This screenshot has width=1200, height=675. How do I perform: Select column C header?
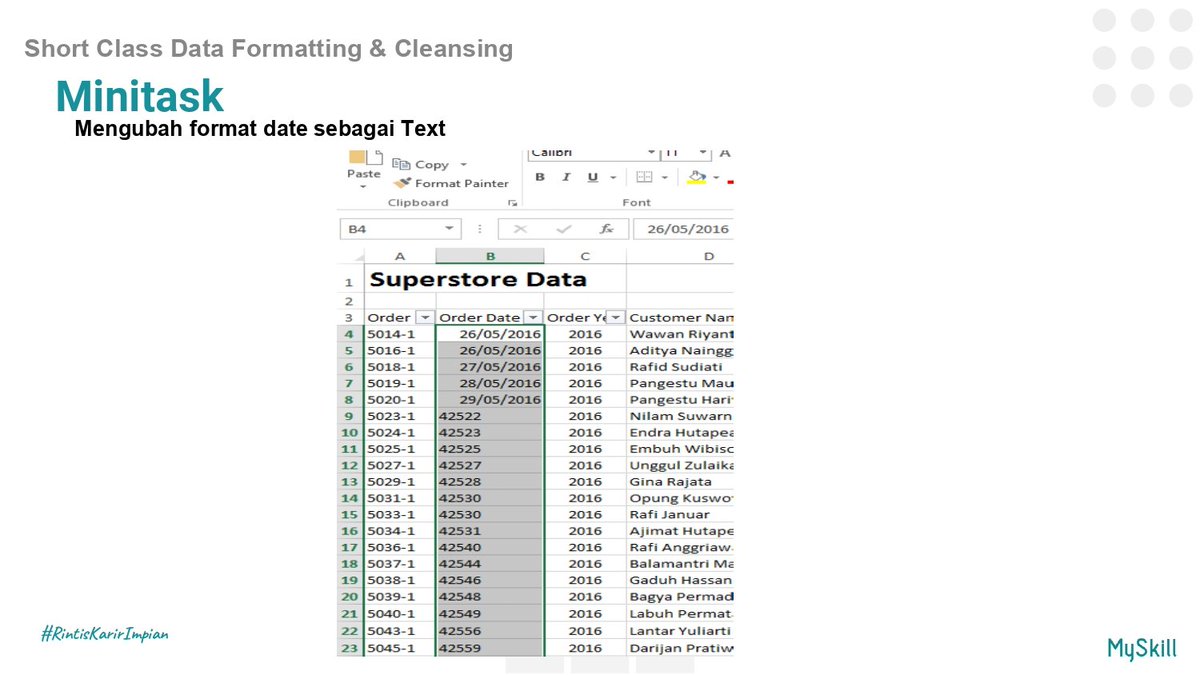click(585, 256)
